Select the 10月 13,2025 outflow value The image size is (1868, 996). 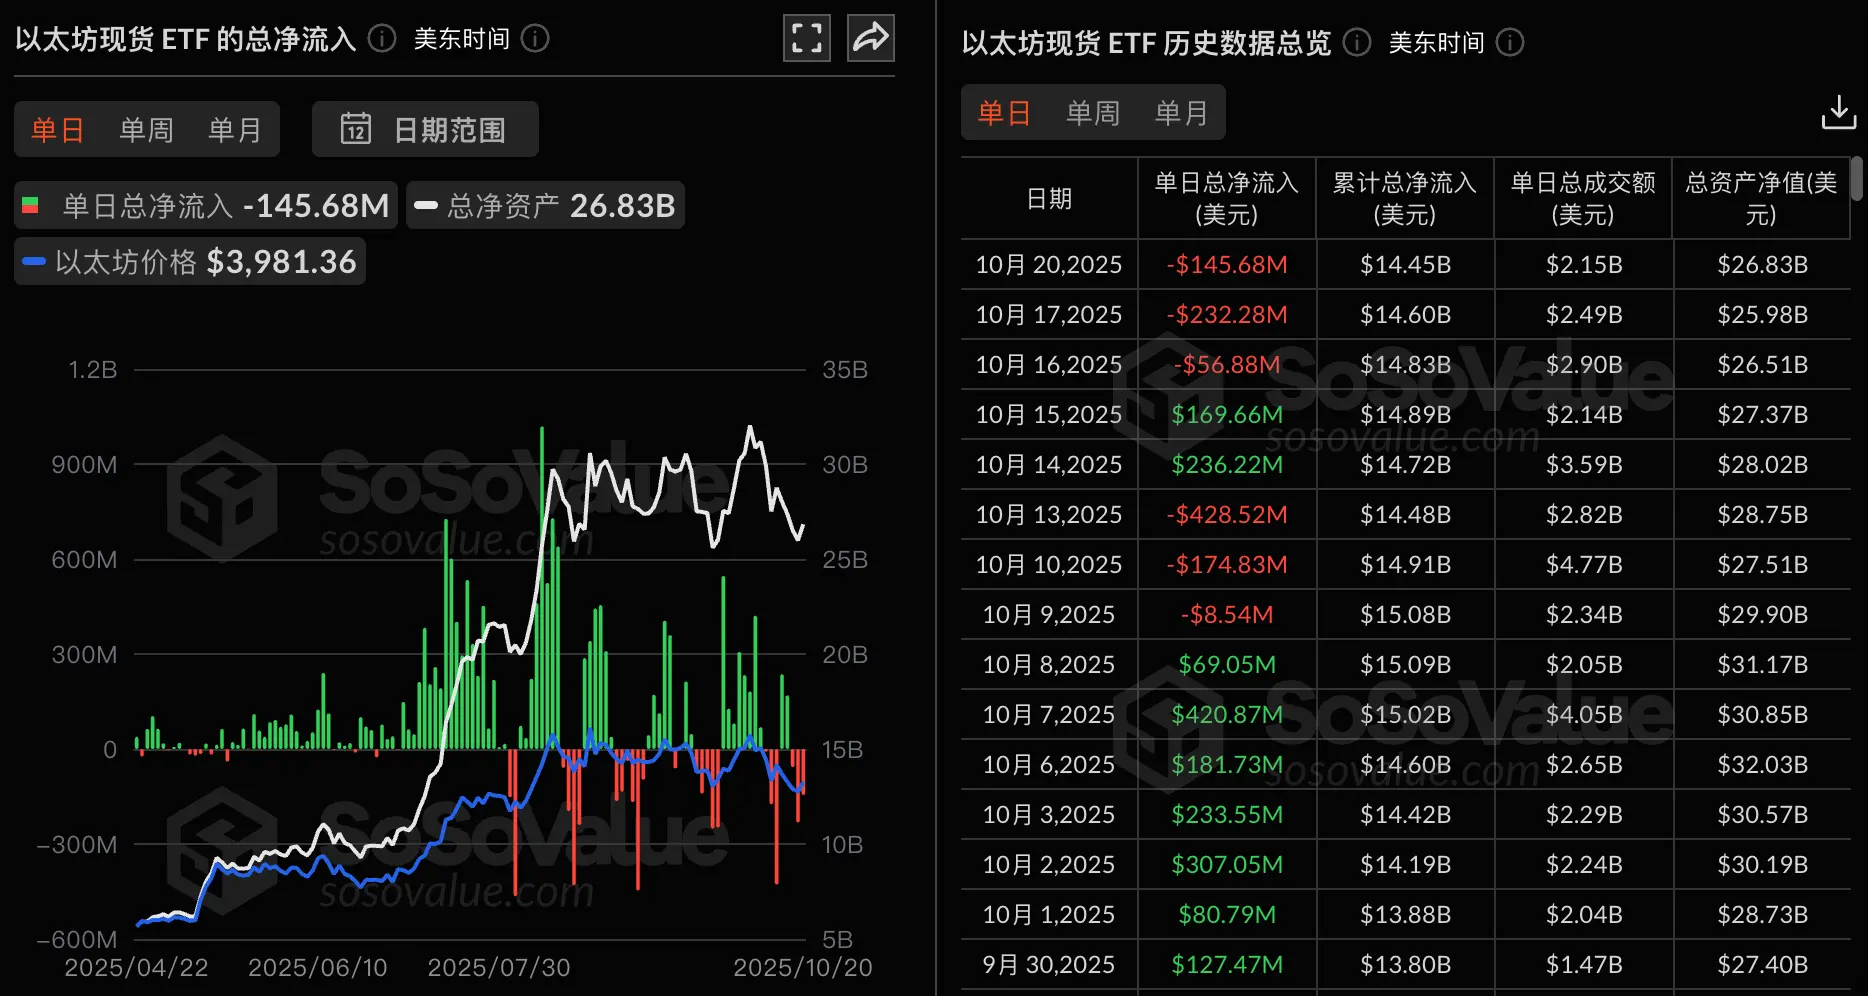tap(1227, 514)
